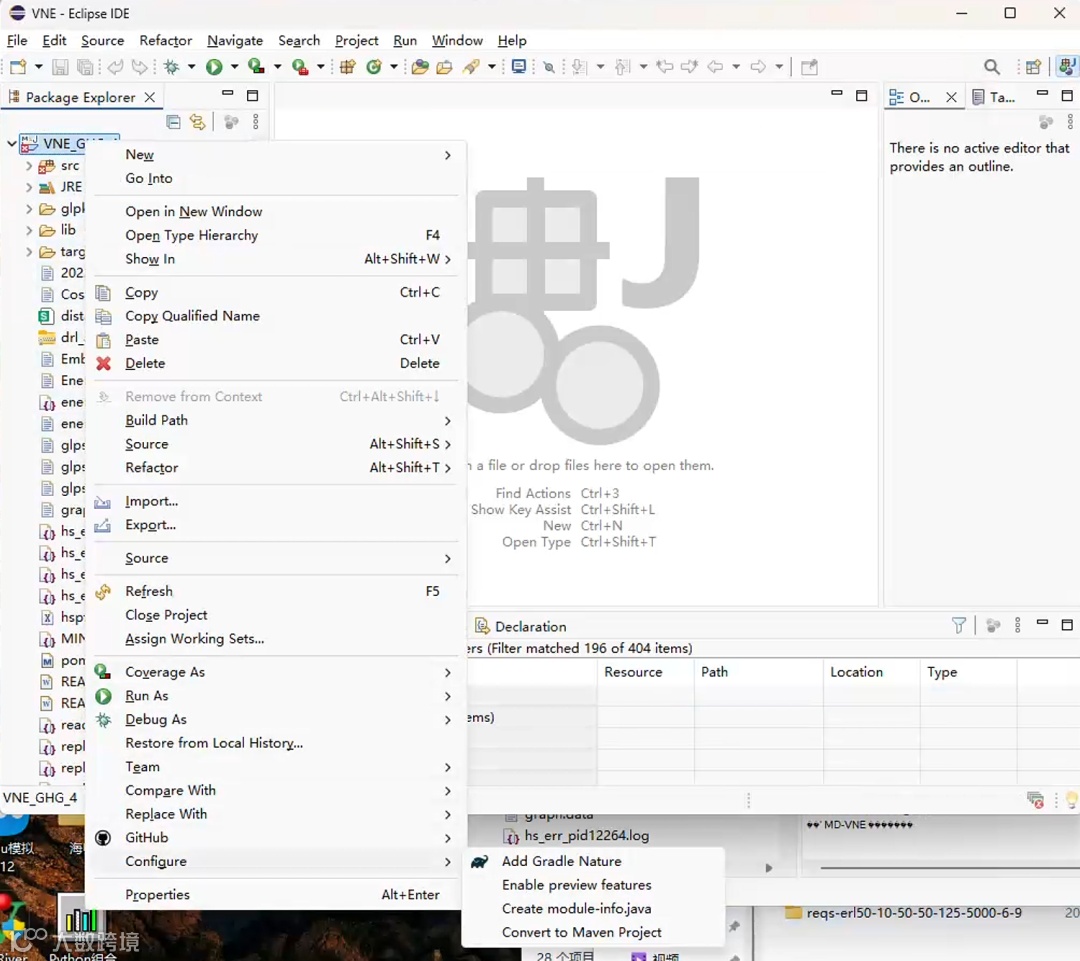
Task: Click Collapse All icon in Package Explorer
Action: pos(174,122)
